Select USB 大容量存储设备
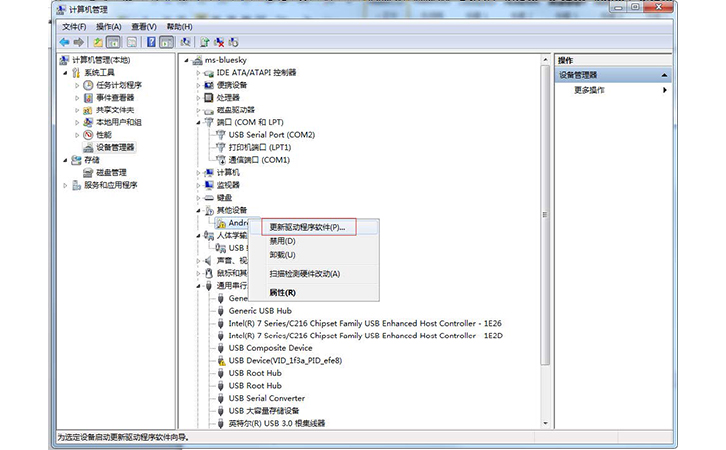The image size is (726, 450). 264,411
